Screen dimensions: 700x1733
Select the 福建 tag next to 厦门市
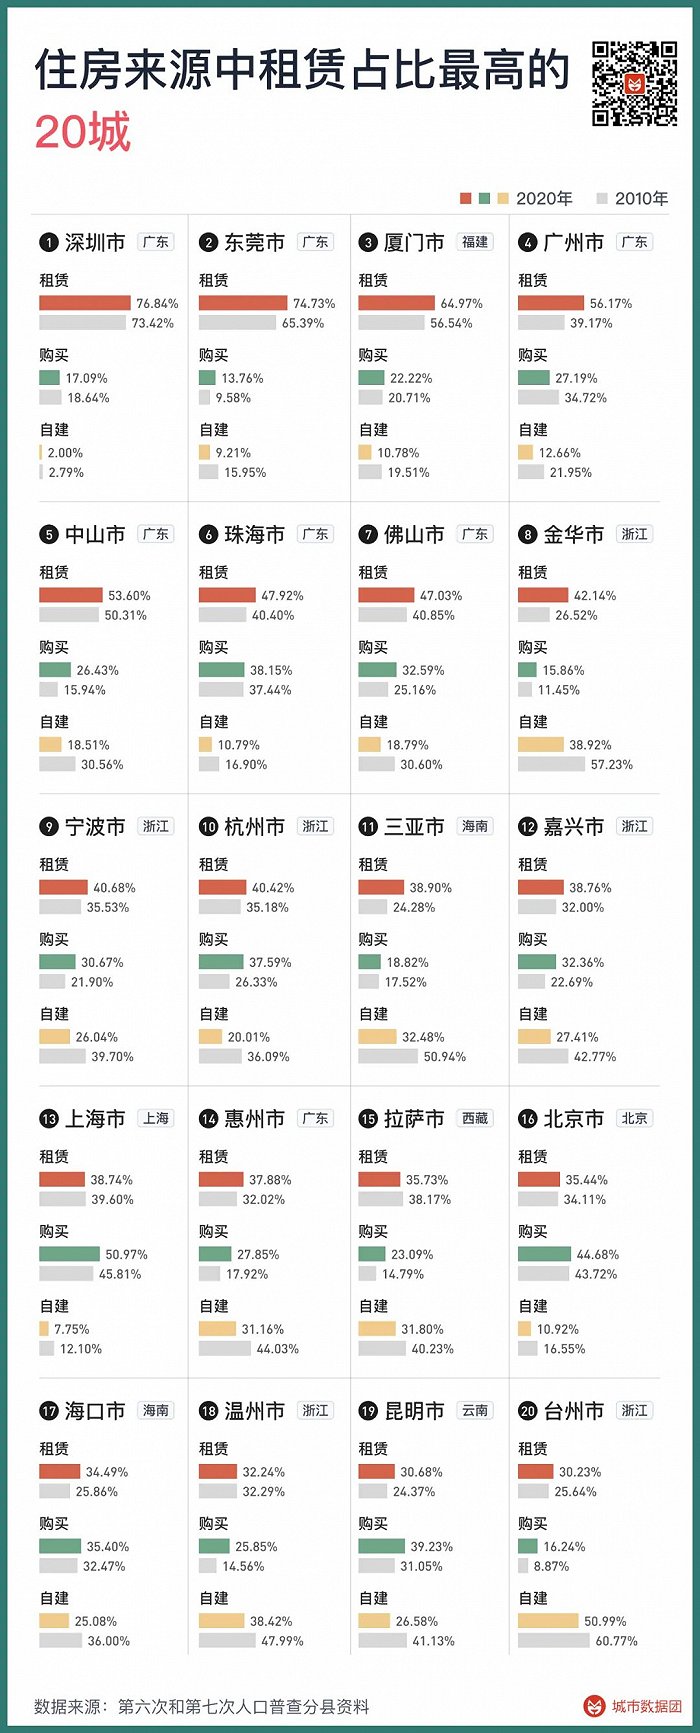(475, 242)
